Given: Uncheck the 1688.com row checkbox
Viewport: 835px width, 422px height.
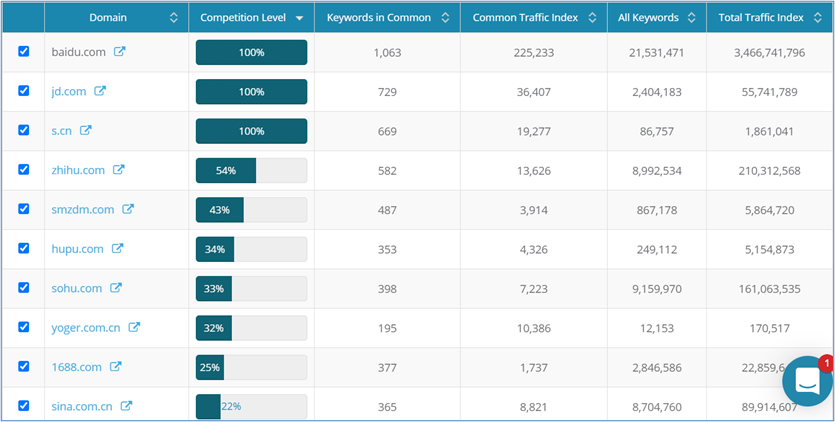Looking at the screenshot, I should pyautogui.click(x=23, y=367).
